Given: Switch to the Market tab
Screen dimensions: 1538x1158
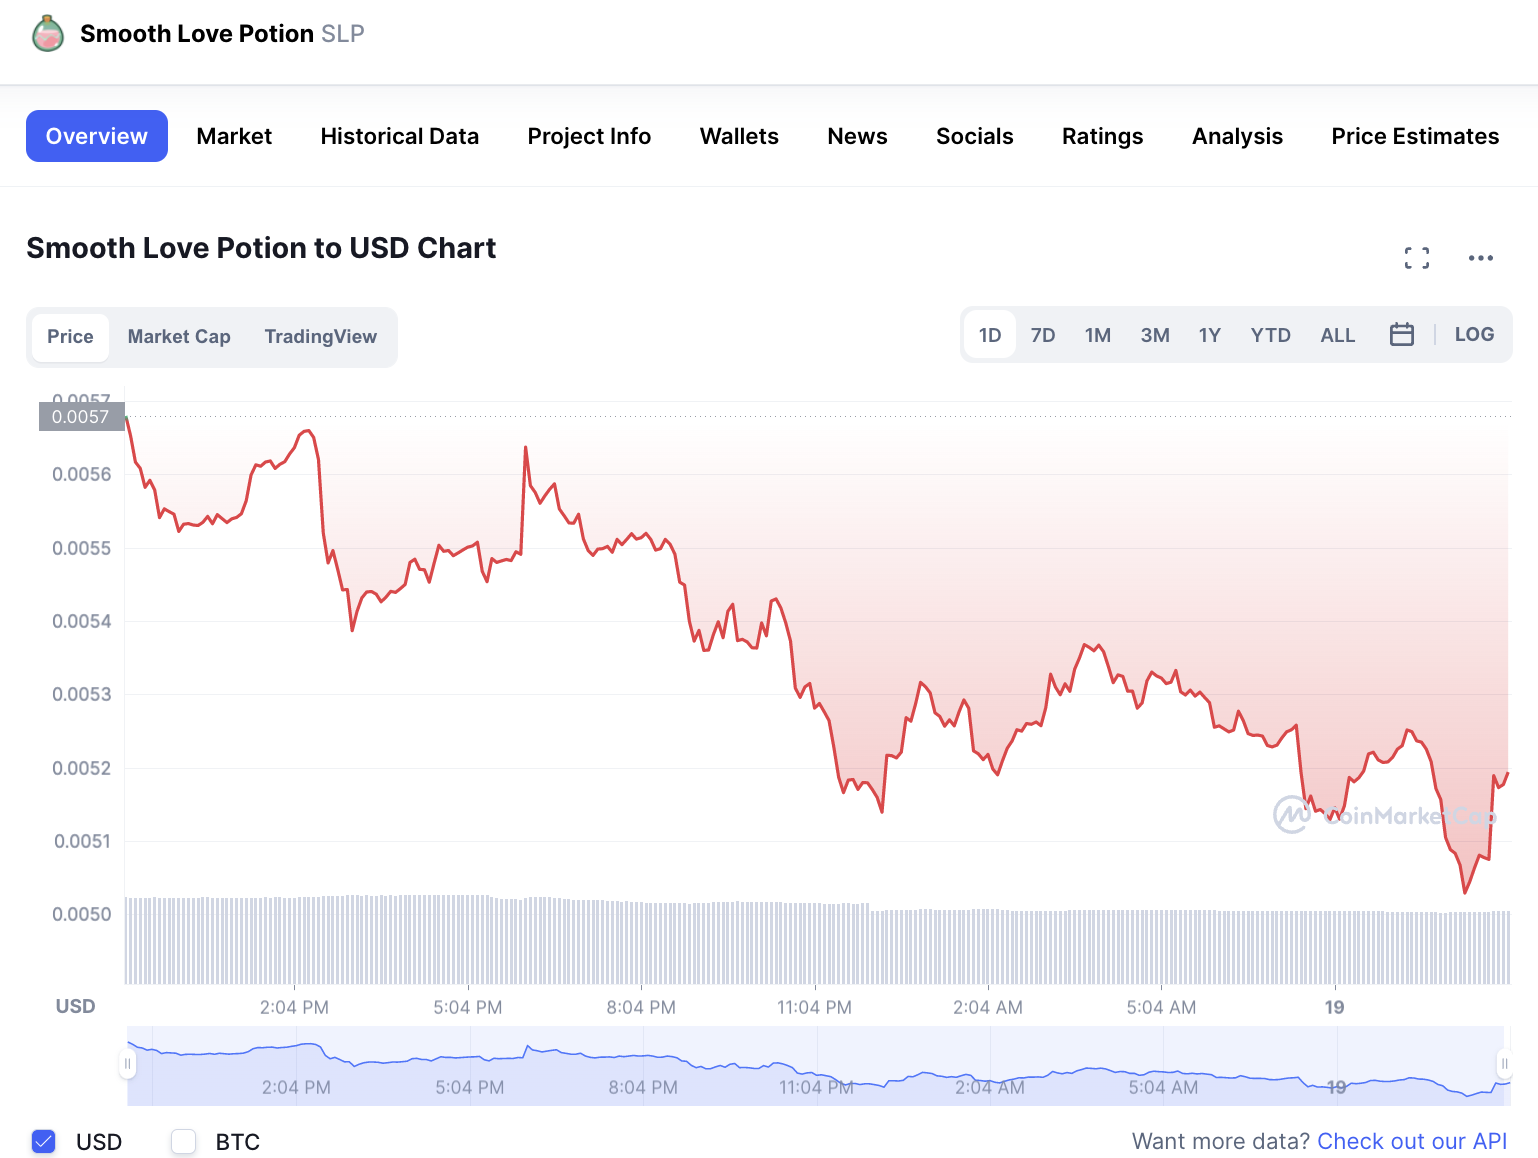Looking at the screenshot, I should [x=234, y=136].
